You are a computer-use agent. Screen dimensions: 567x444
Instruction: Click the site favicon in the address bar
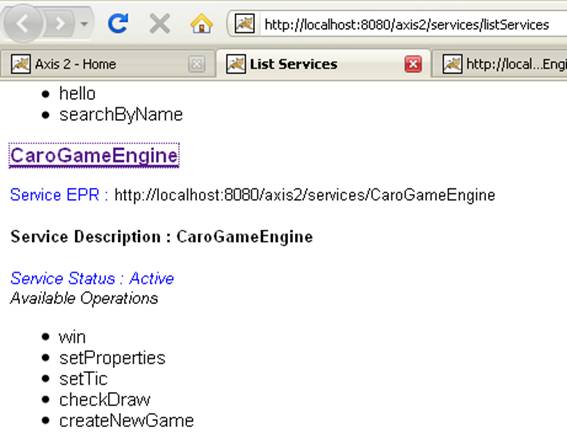pos(244,24)
